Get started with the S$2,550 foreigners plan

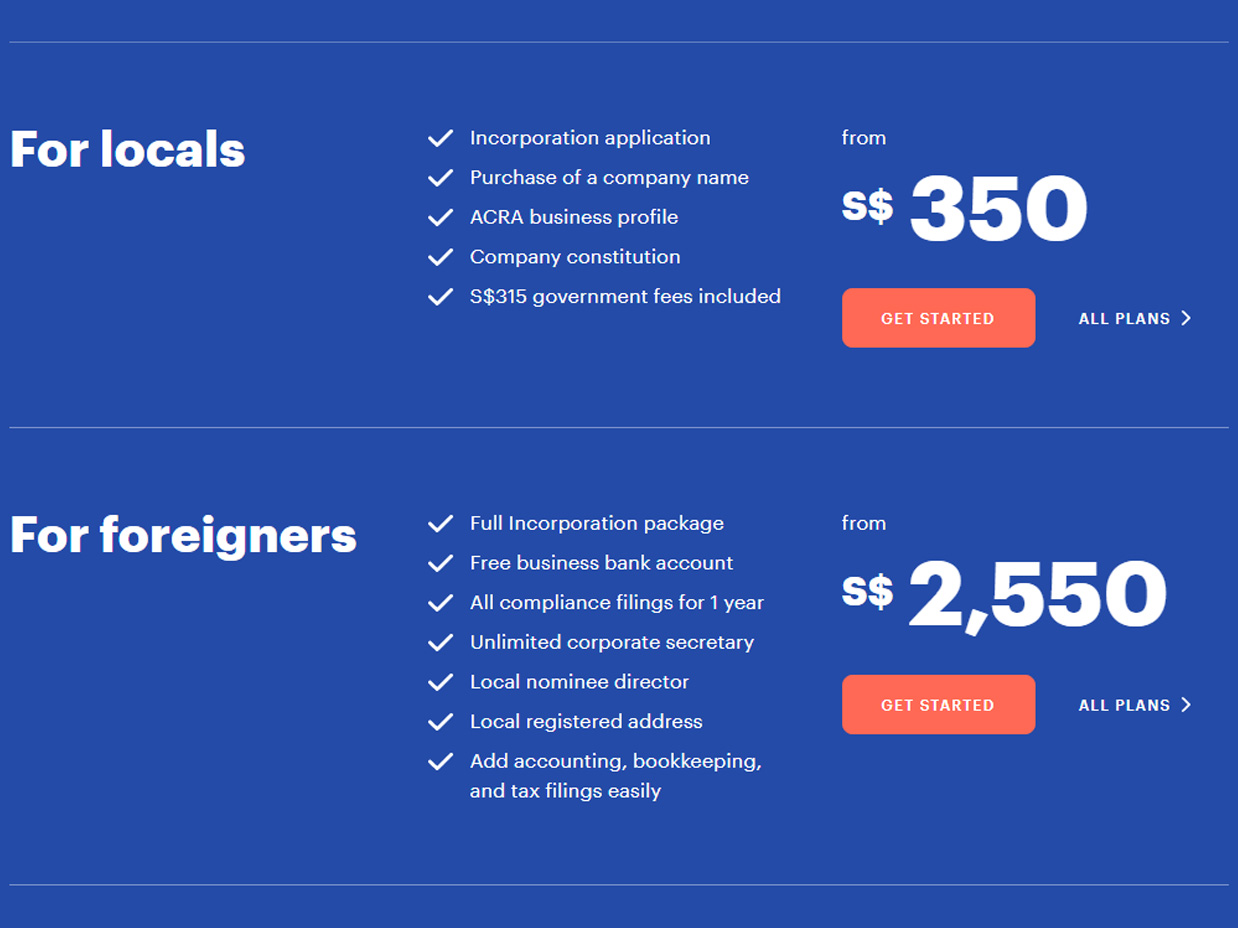938,705
